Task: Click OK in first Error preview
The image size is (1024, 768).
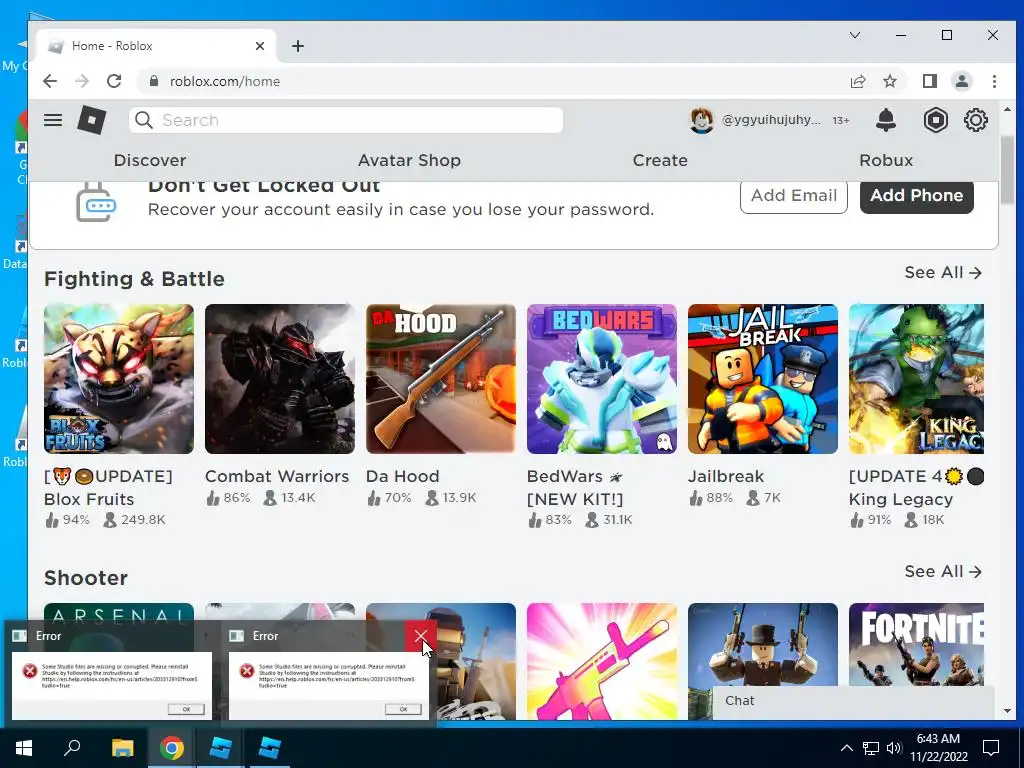Action: 186,709
